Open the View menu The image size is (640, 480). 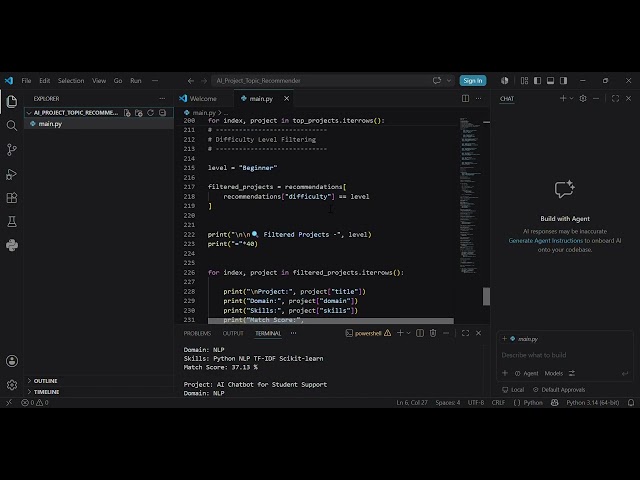tap(99, 80)
